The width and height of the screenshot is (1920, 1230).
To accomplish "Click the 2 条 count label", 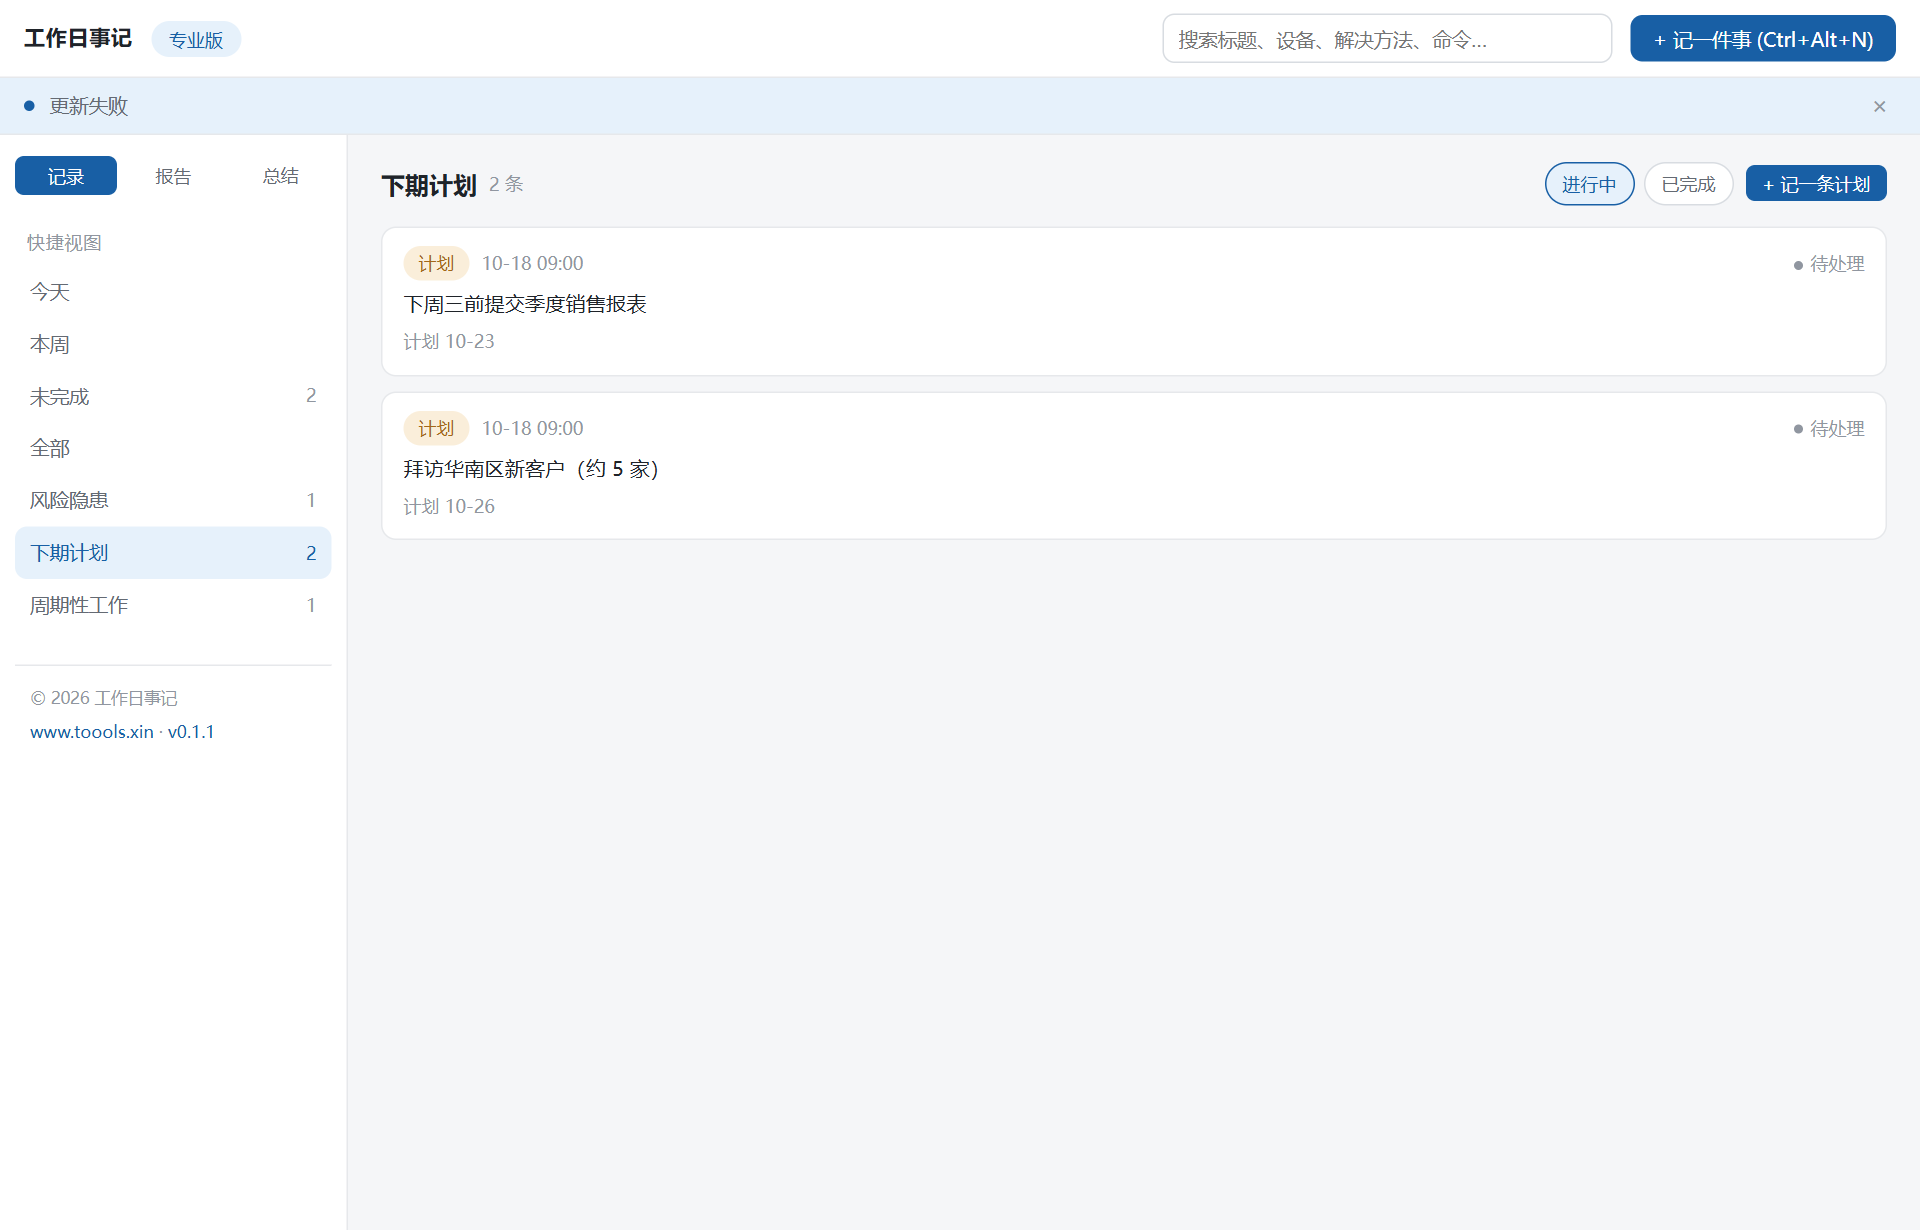I will (506, 184).
